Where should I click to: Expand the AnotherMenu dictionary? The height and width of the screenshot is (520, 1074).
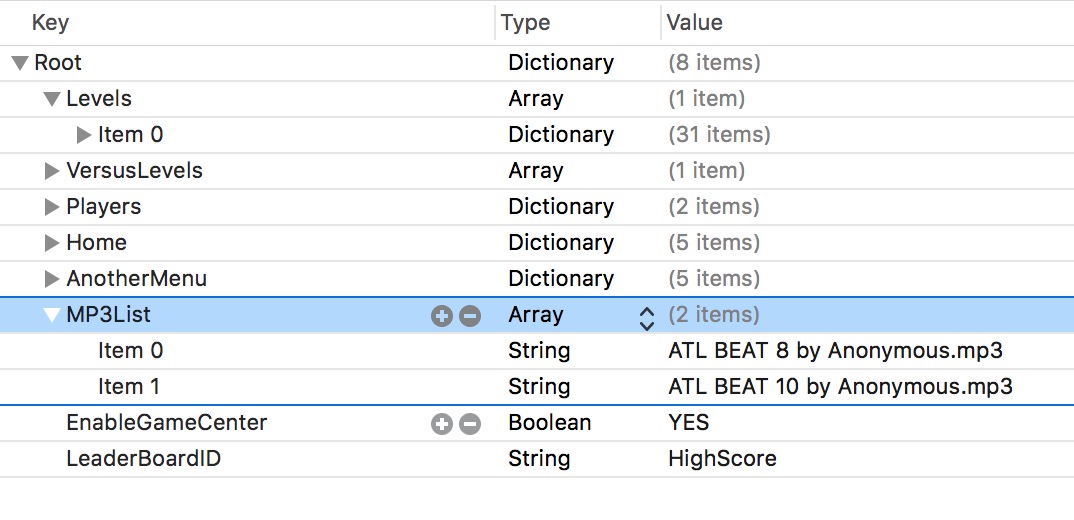pyautogui.click(x=52, y=279)
